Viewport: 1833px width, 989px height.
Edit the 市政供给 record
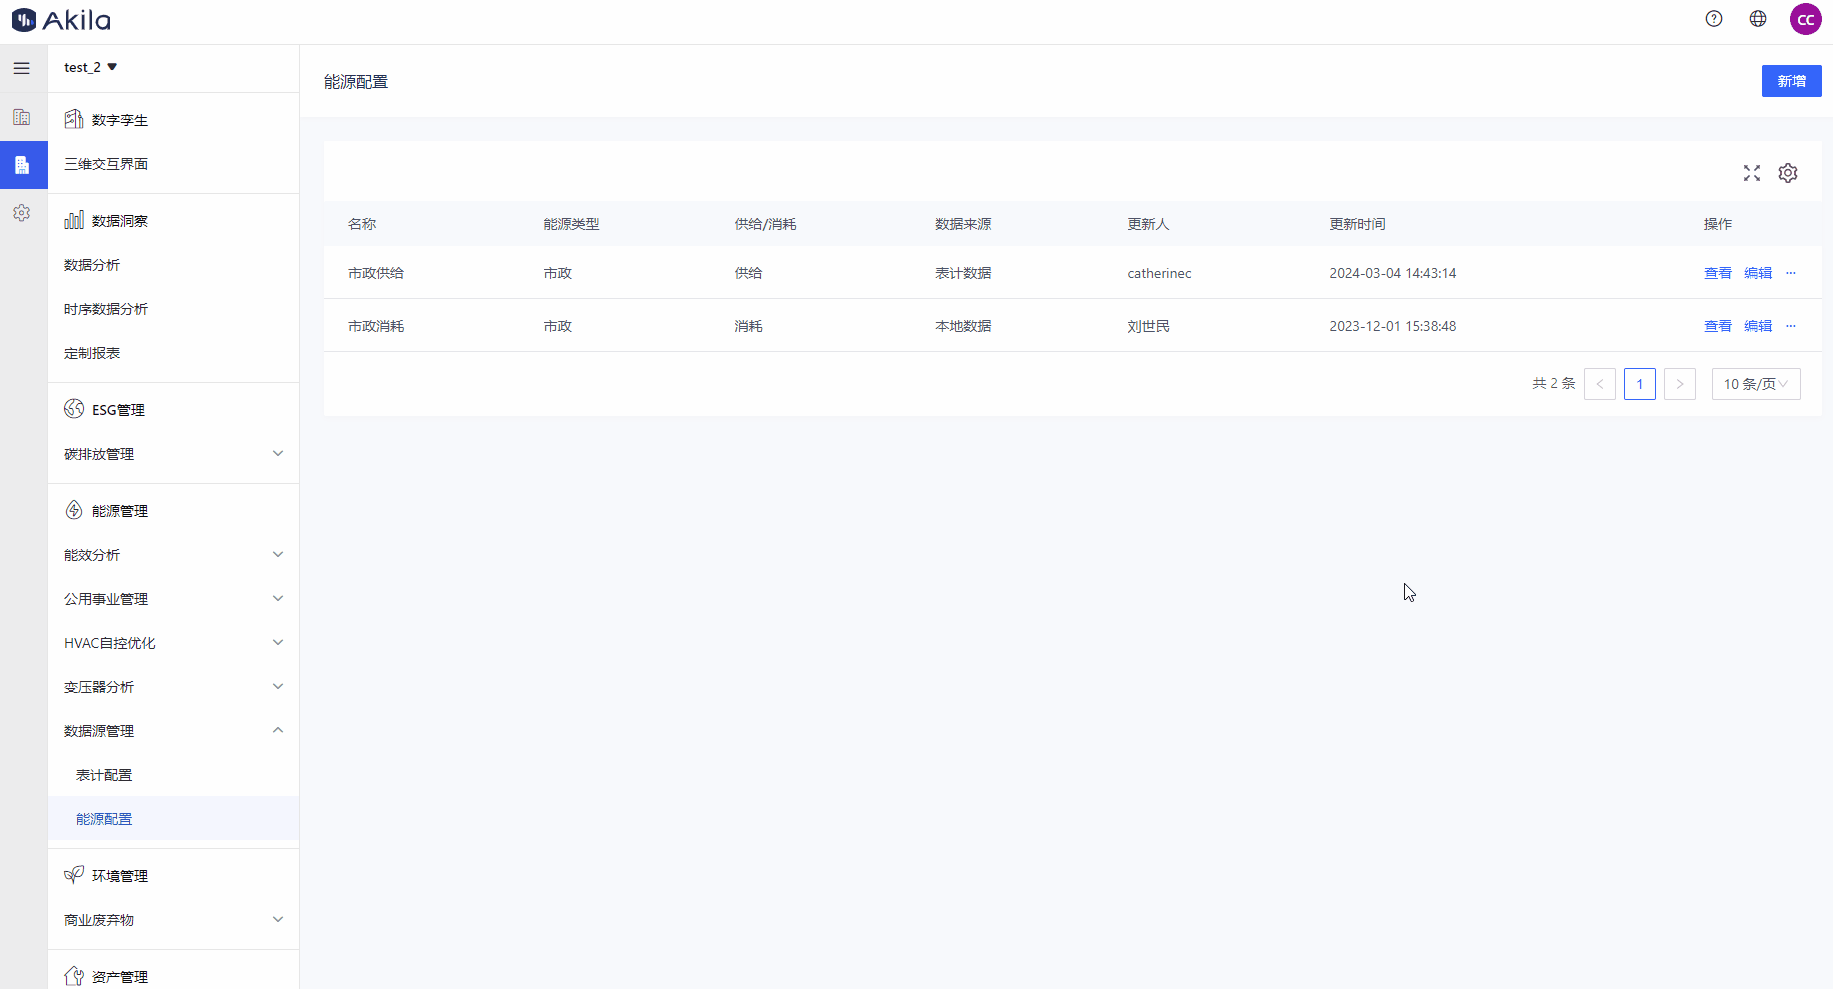(1758, 273)
